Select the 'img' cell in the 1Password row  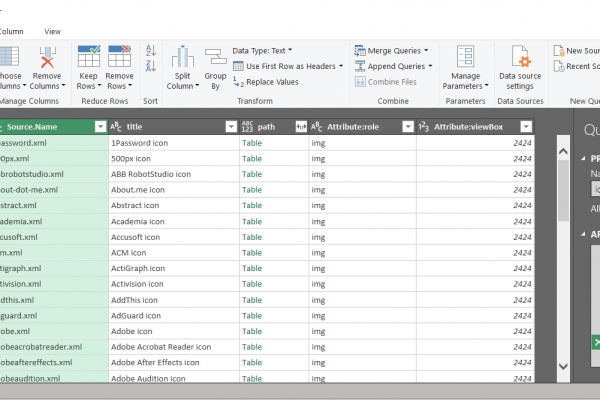pyautogui.click(x=362, y=143)
